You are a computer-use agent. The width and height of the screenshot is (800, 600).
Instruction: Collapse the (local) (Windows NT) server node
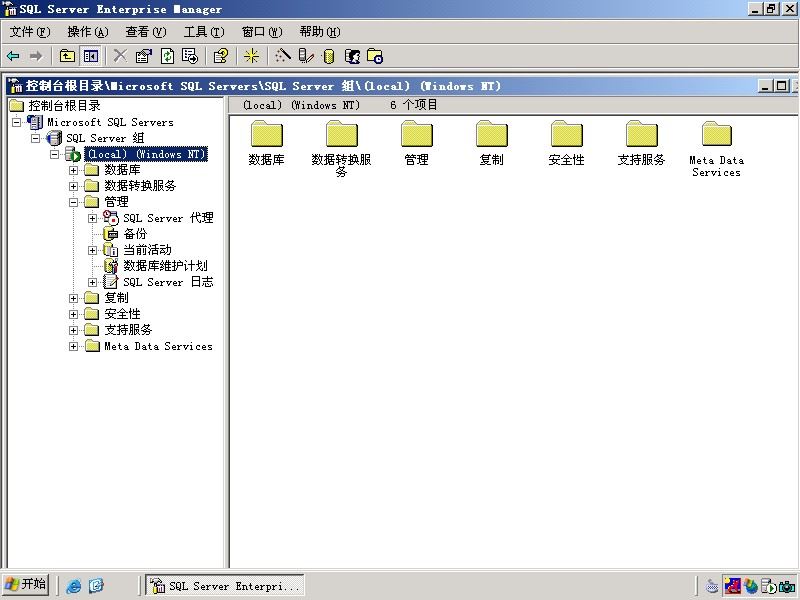coord(55,154)
